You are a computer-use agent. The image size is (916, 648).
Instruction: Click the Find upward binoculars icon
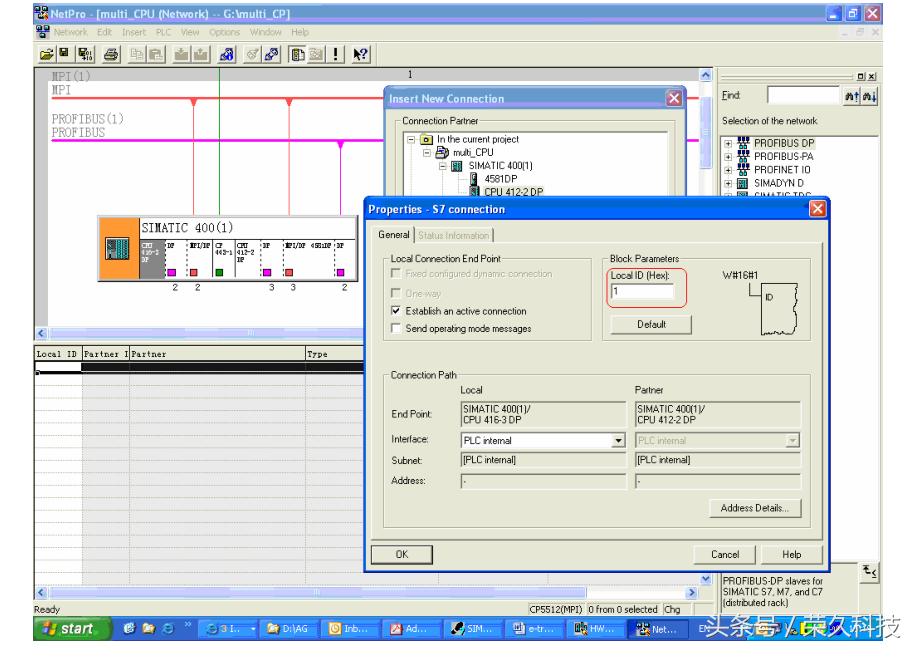coord(852,96)
